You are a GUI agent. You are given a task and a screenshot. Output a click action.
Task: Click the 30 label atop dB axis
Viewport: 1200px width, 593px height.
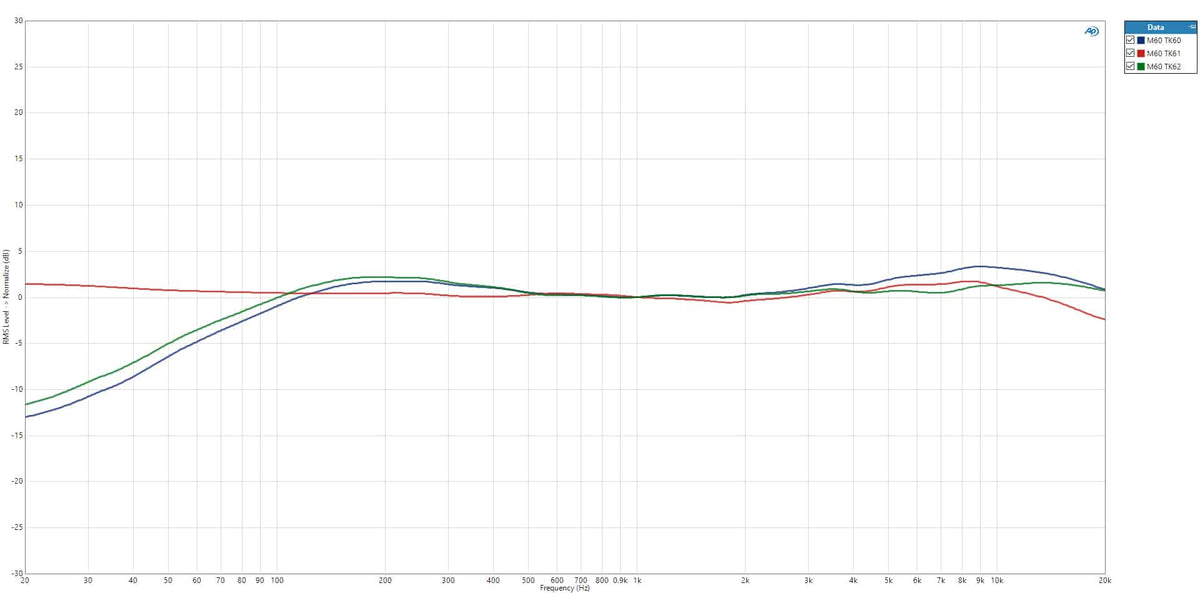tap(18, 21)
